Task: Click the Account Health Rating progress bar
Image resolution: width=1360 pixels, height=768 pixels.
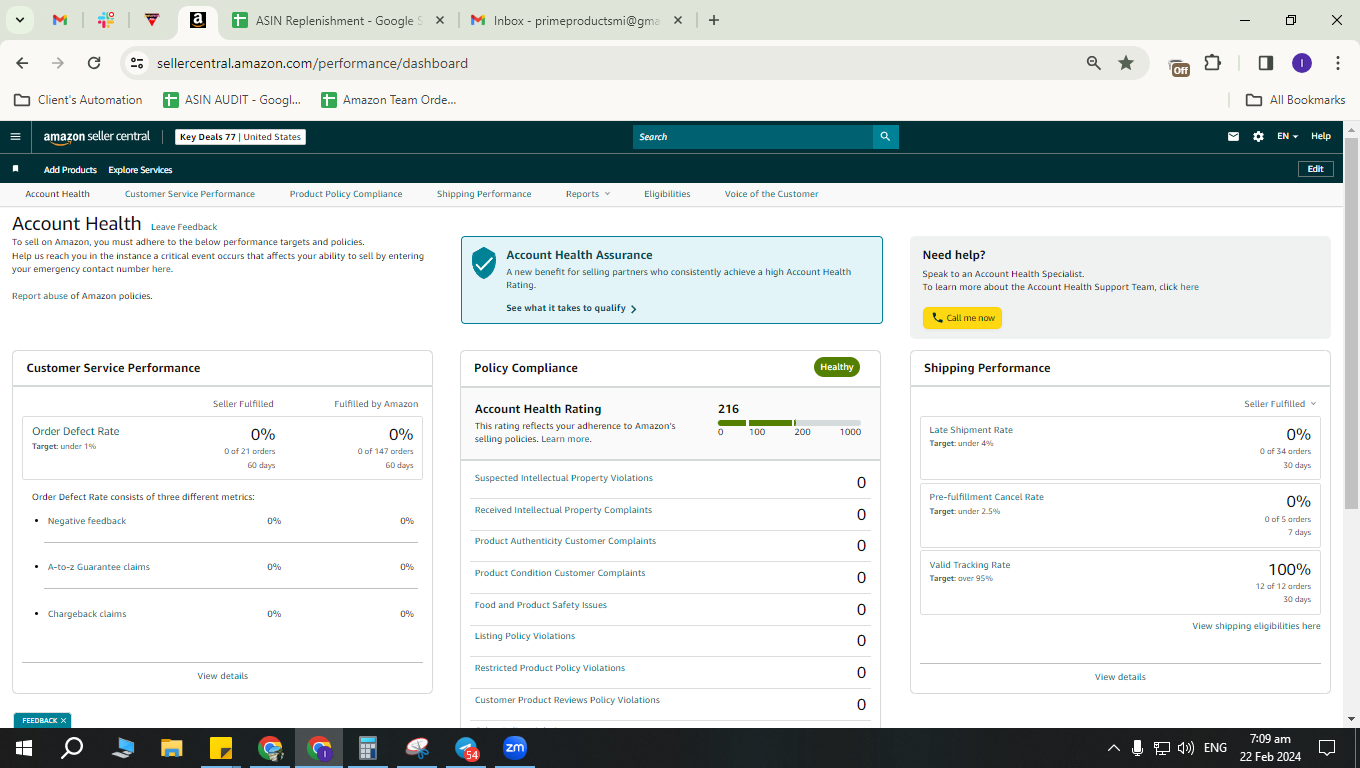Action: [x=789, y=423]
